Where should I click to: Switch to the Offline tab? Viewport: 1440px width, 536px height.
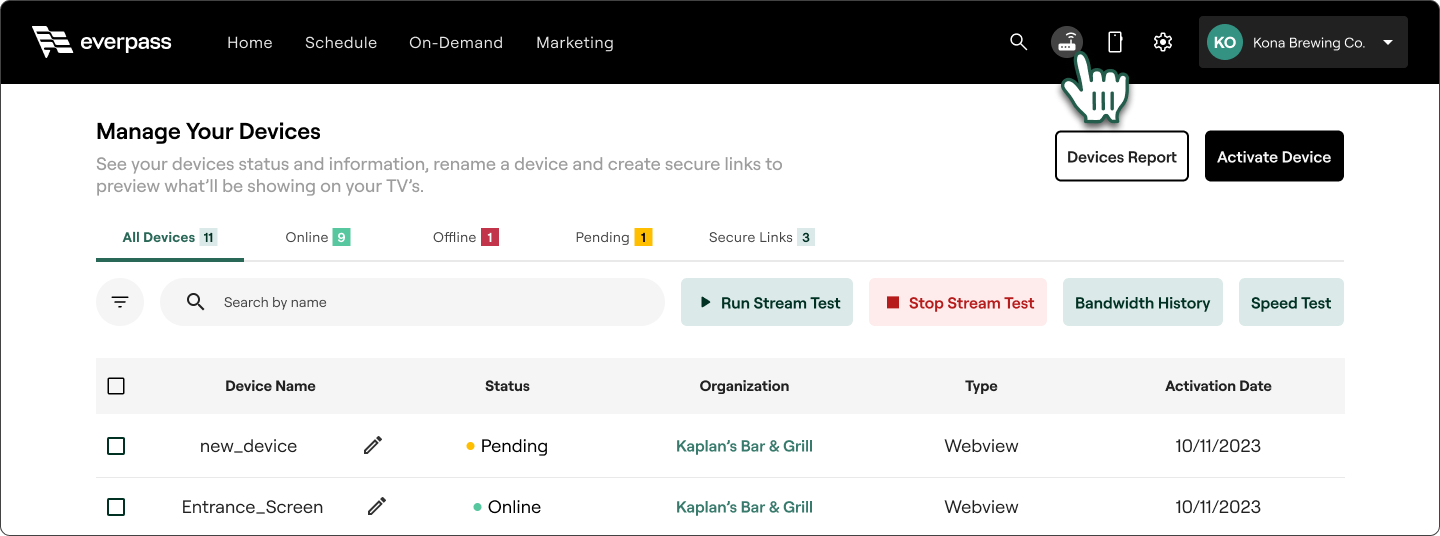pyautogui.click(x=466, y=237)
